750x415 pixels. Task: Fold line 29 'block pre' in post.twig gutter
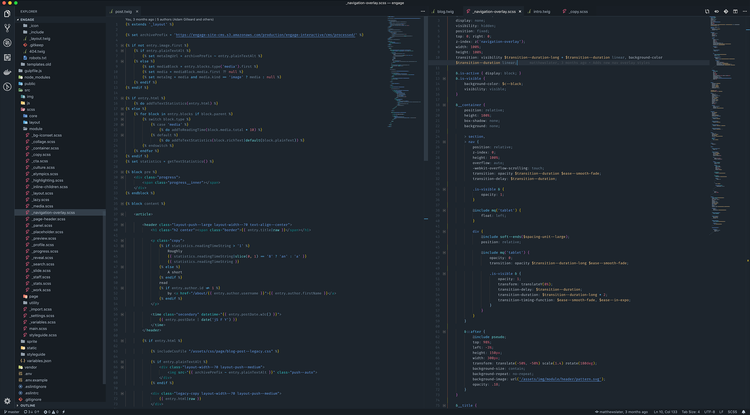pyautogui.click(x=122, y=172)
